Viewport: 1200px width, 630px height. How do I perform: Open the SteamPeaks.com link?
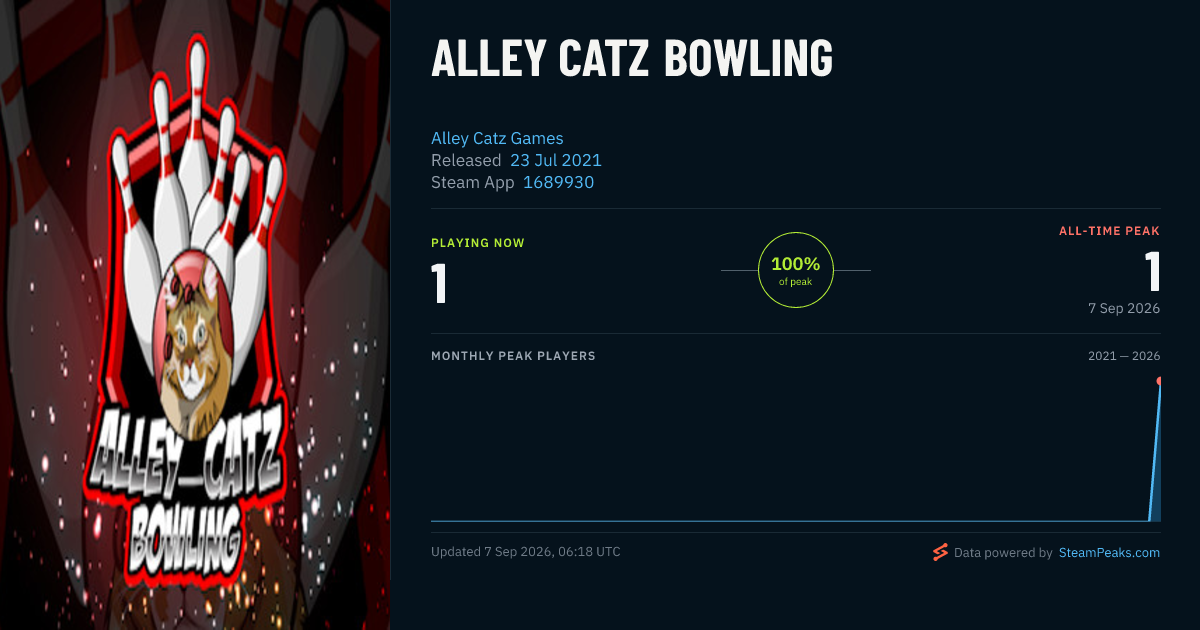click(x=1109, y=552)
